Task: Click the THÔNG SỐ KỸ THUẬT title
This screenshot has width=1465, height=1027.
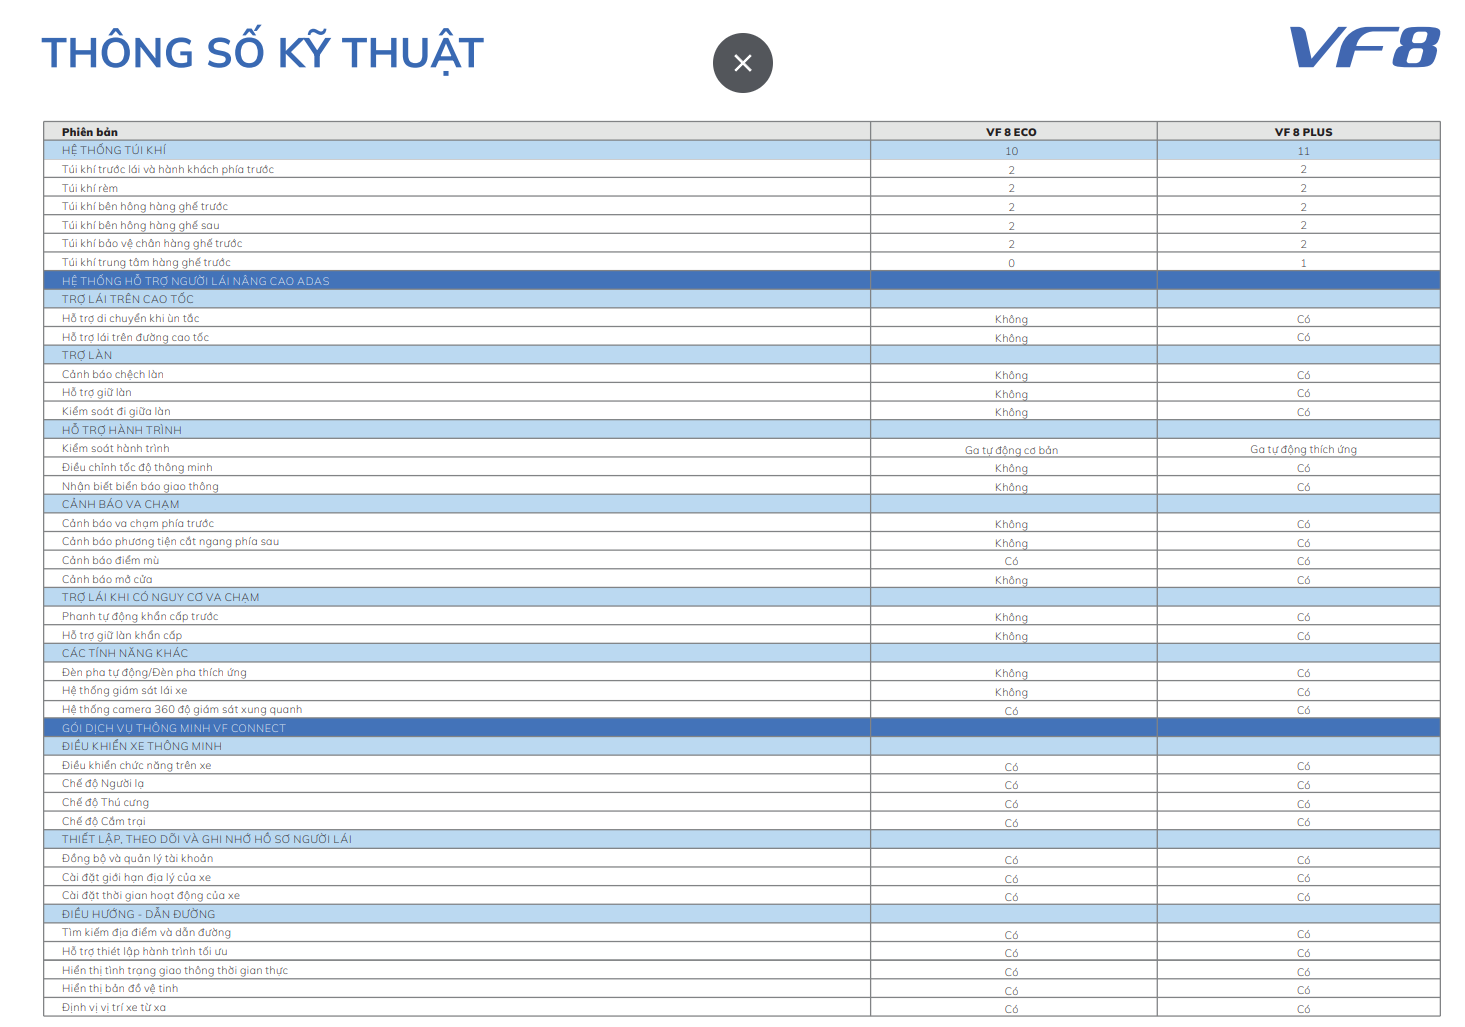Action: (x=262, y=53)
